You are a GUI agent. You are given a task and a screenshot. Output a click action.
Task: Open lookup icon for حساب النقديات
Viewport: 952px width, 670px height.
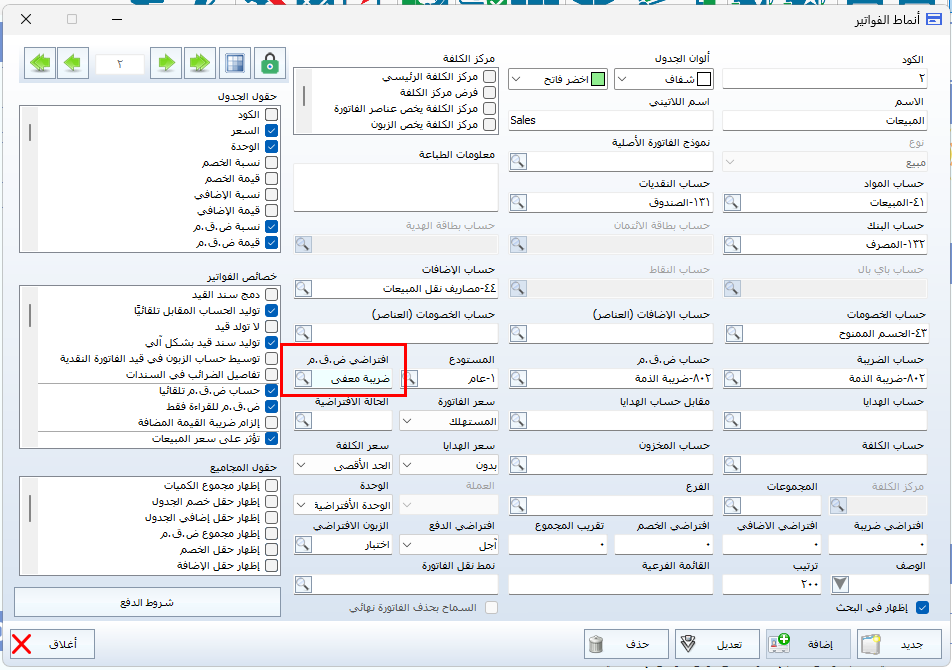(x=518, y=202)
